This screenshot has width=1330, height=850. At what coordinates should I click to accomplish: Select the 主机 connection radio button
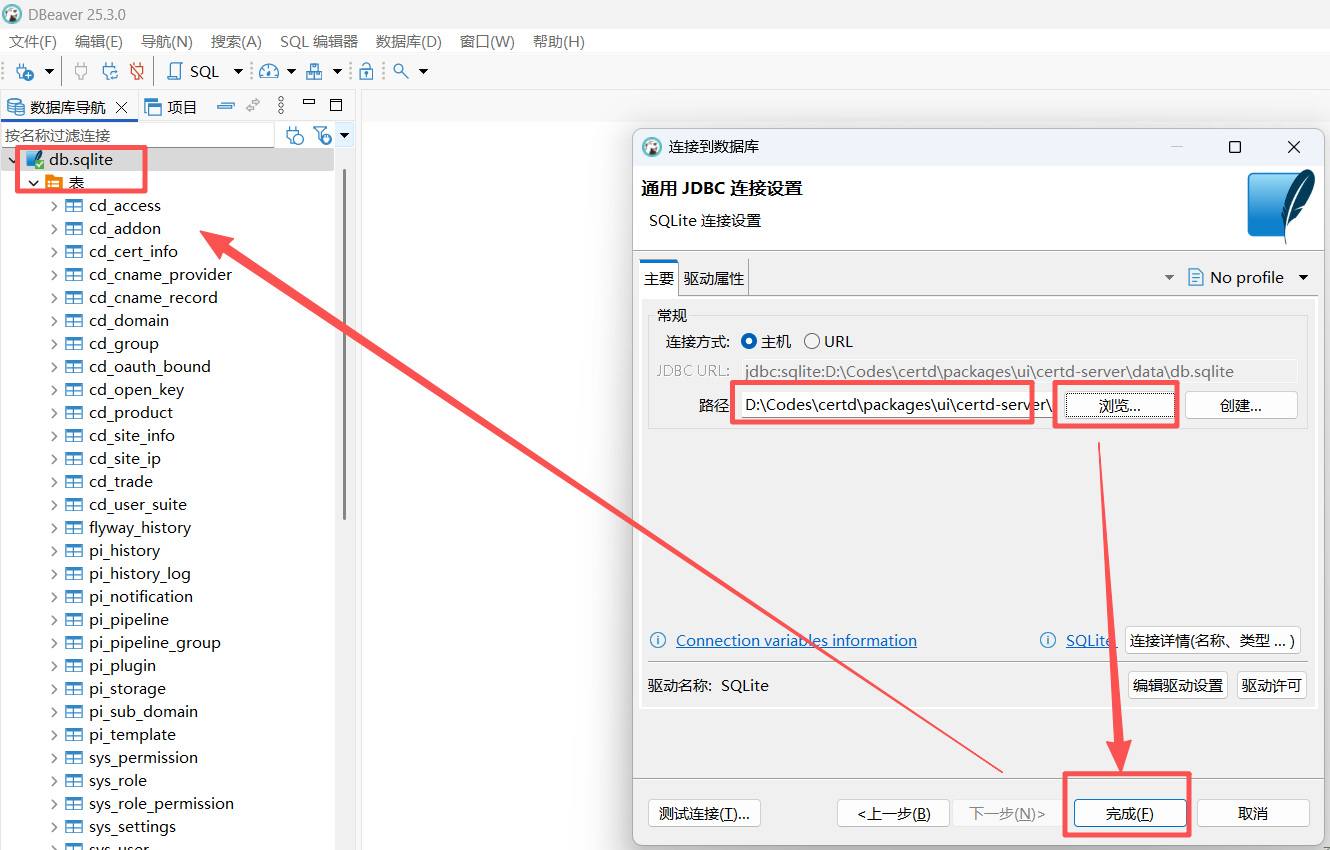pos(749,342)
